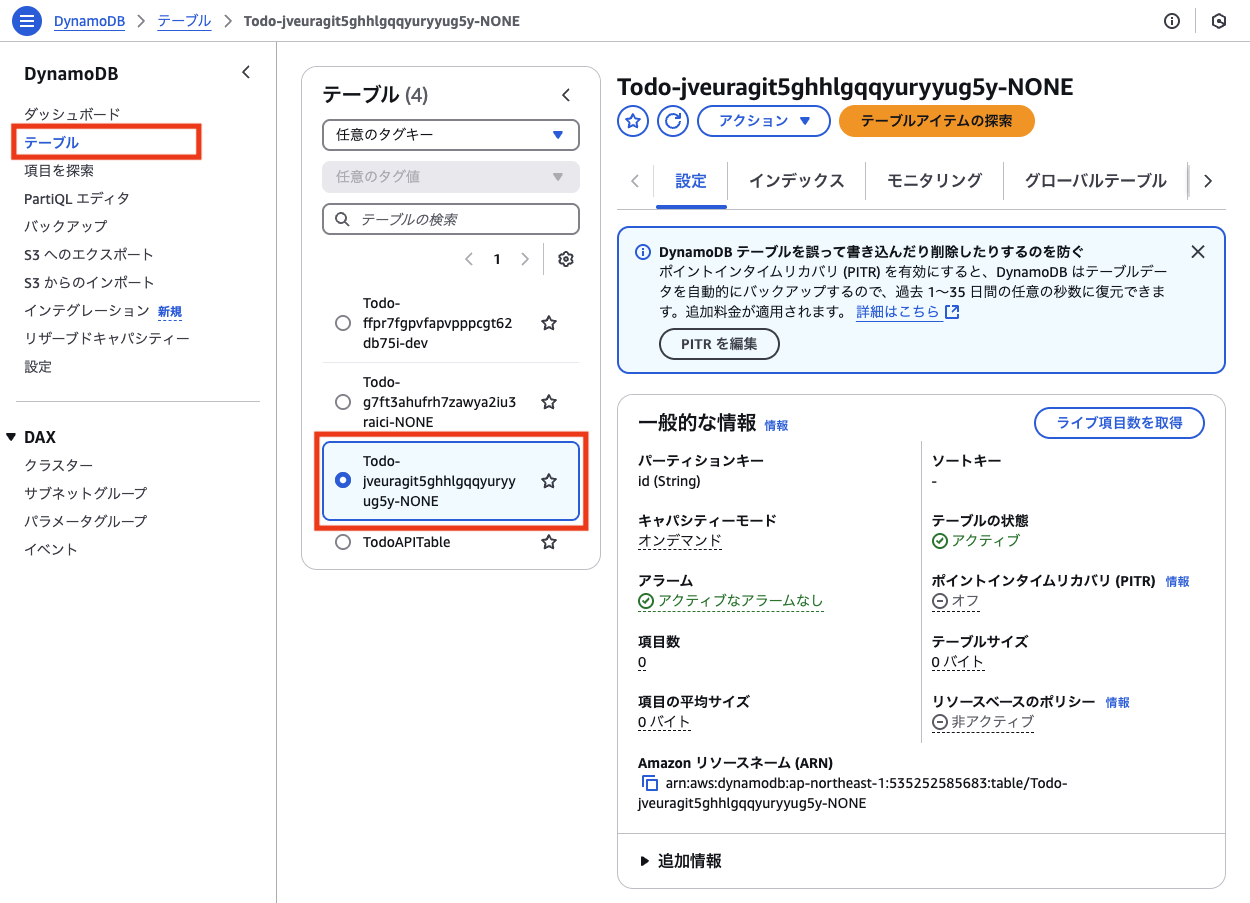
Task: Open 情報 link beside 一般的な情報
Action: [x=776, y=425]
